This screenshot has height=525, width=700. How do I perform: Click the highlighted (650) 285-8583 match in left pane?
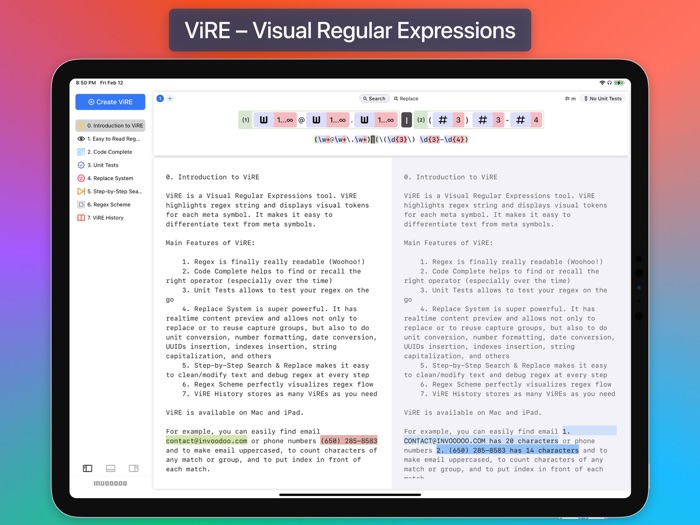click(349, 441)
